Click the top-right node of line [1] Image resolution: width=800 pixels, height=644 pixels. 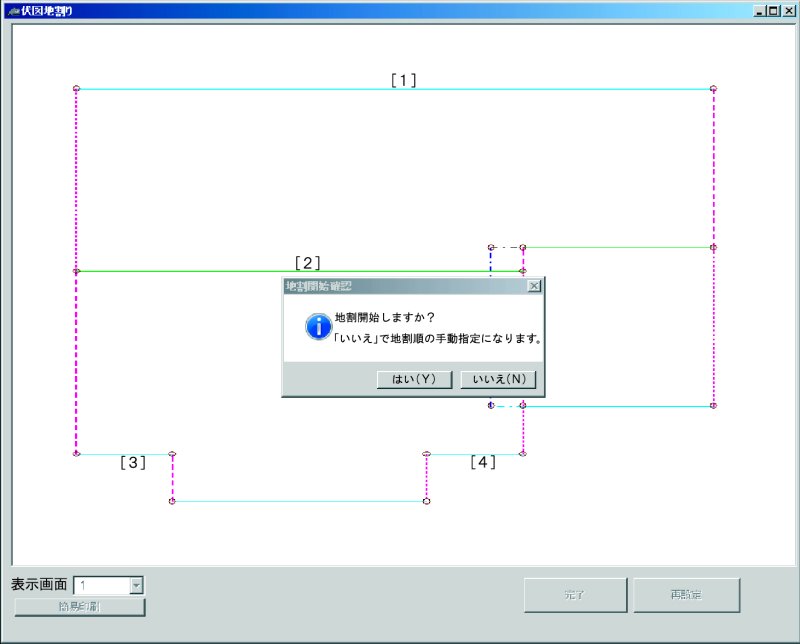713,89
